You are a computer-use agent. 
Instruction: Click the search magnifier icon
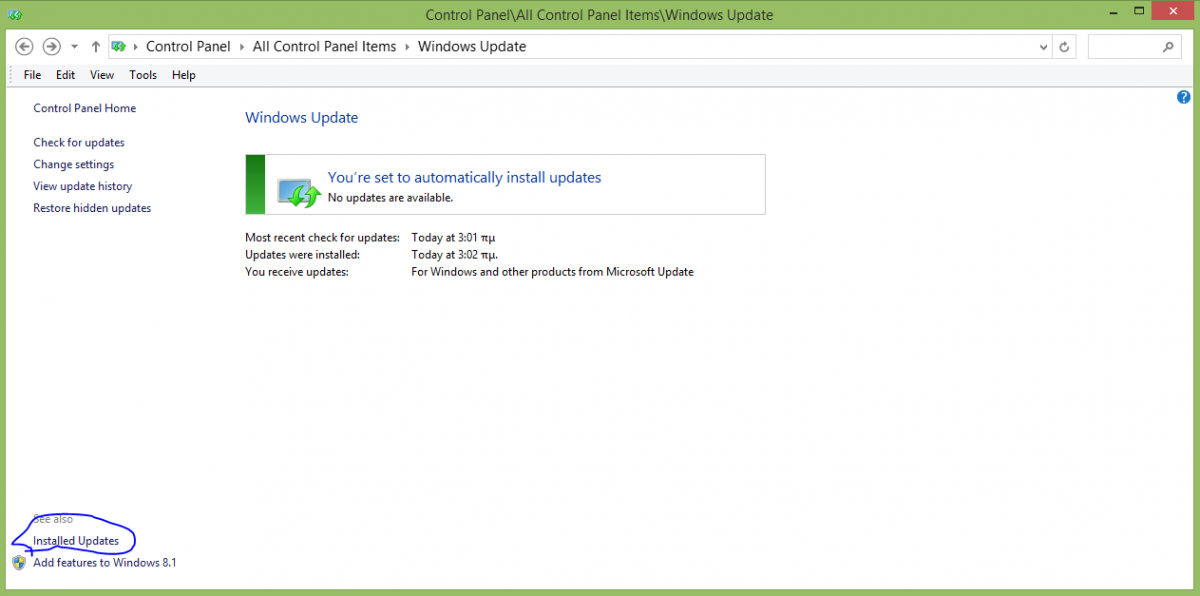[1167, 47]
